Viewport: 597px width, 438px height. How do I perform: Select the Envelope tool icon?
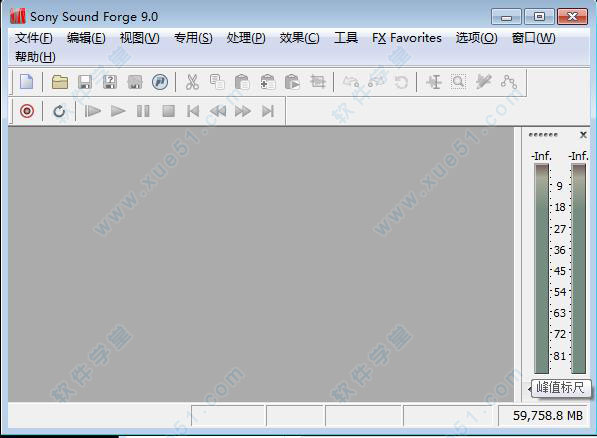509,82
